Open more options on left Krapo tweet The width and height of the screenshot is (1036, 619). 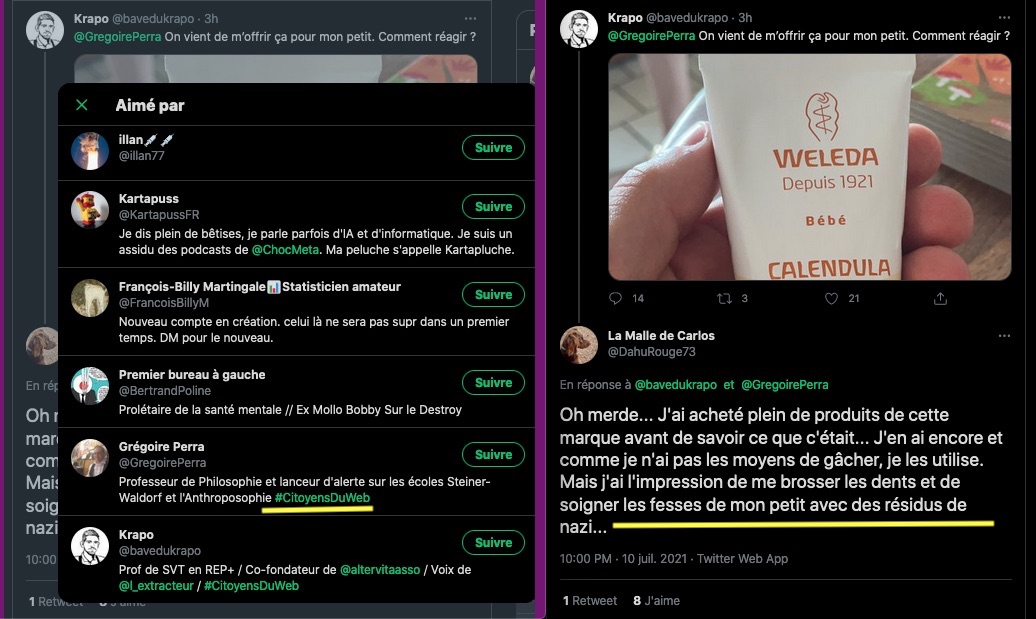[470, 18]
